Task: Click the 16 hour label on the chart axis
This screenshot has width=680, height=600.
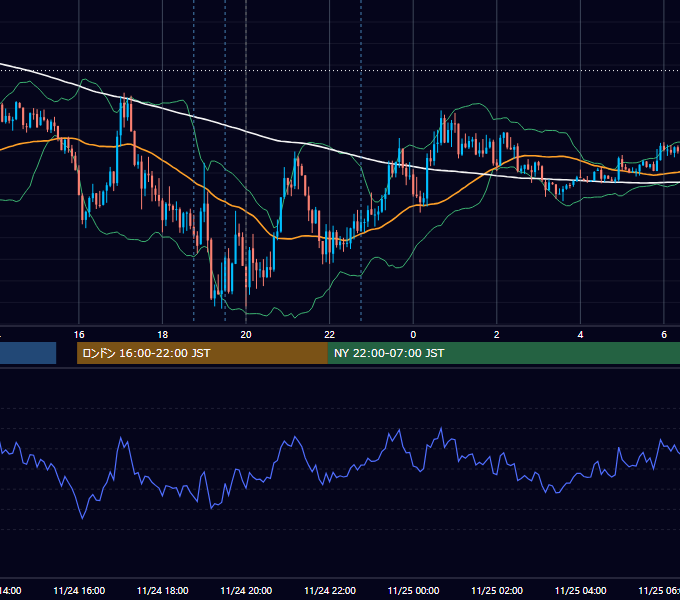Action: click(x=79, y=335)
